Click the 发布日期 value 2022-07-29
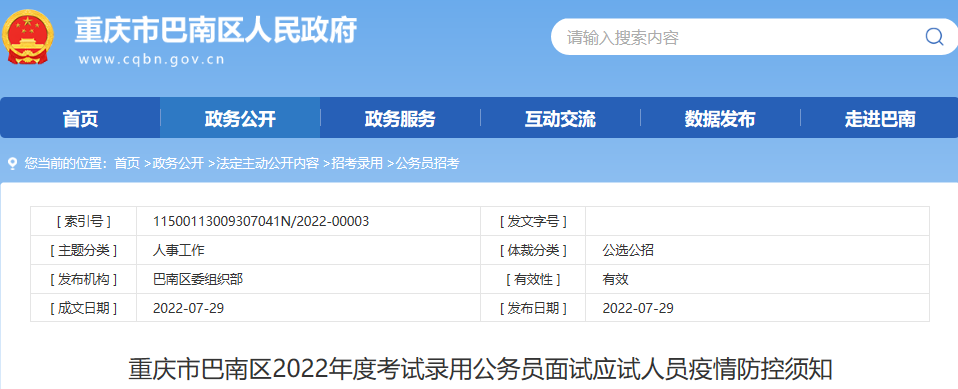This screenshot has height=389, width=958. pos(638,308)
